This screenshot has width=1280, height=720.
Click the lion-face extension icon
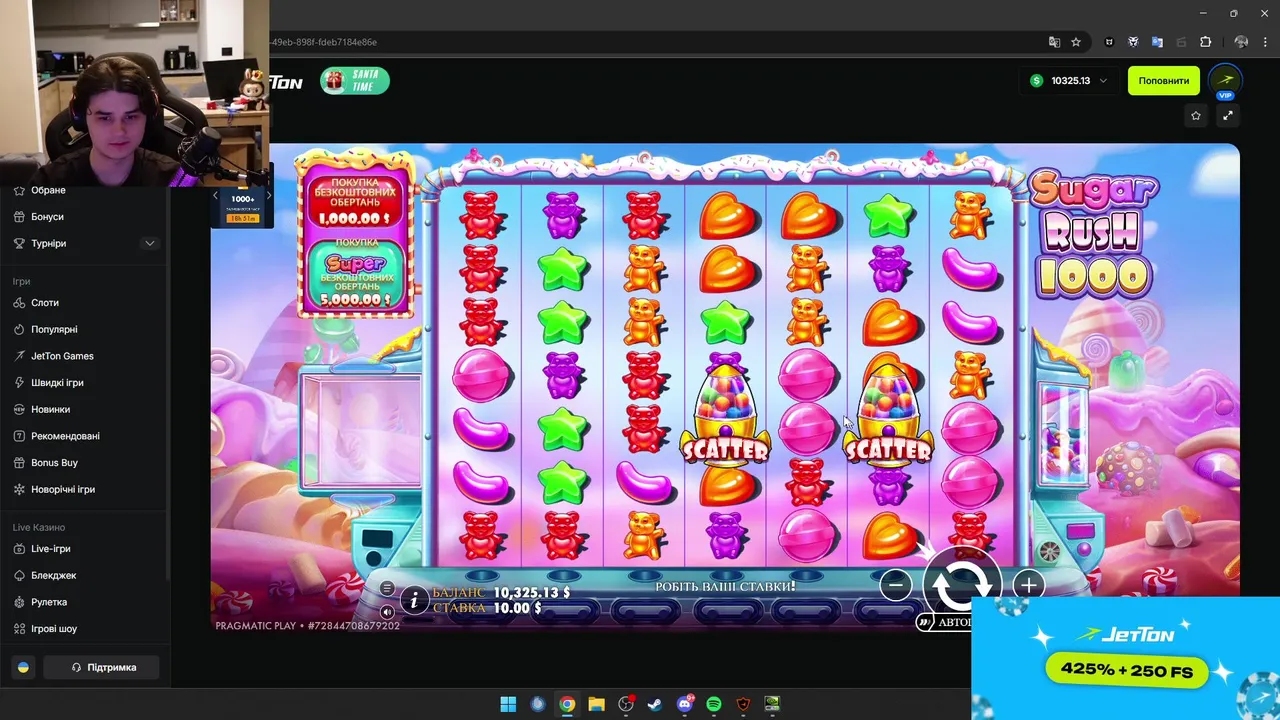tap(1133, 42)
